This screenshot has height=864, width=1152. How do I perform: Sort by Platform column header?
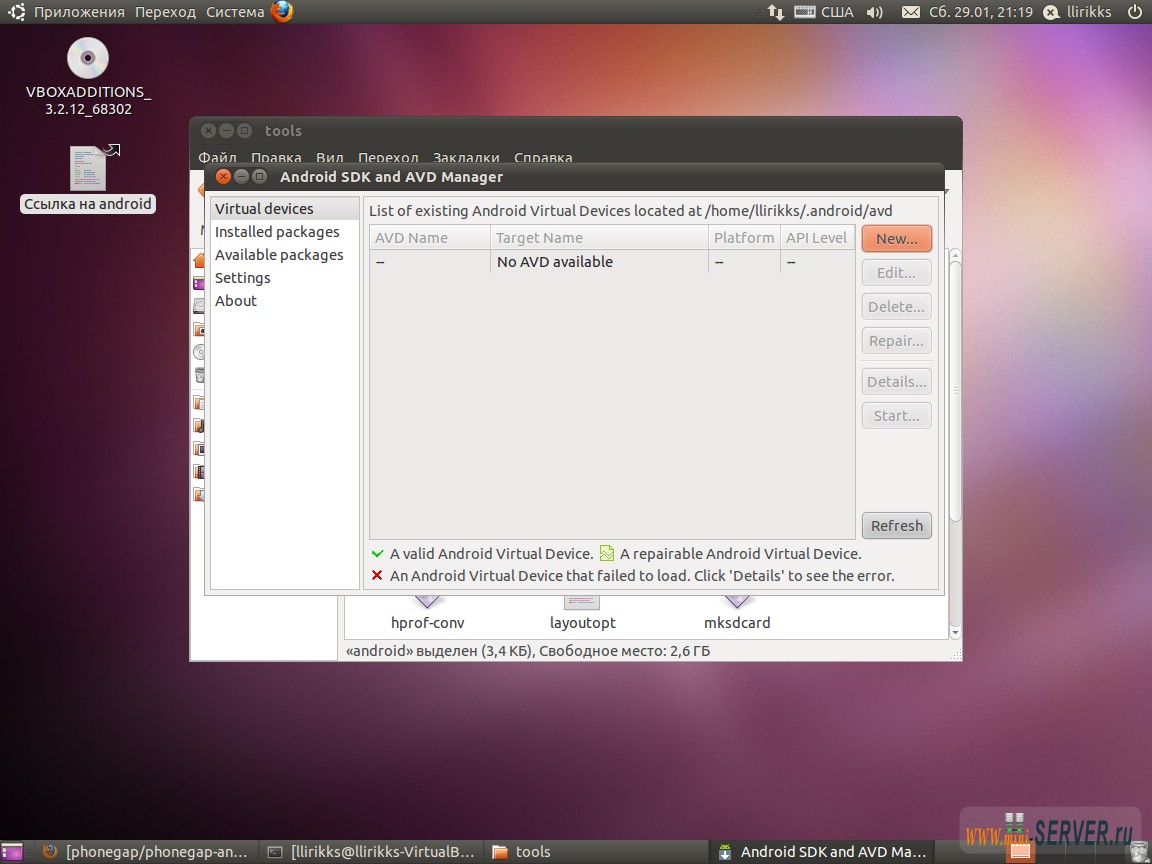pos(744,238)
